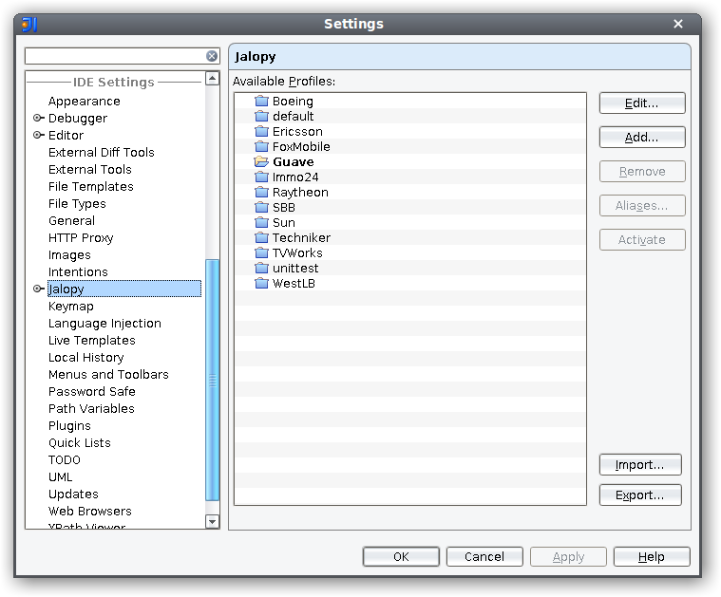The width and height of the screenshot is (721, 597).
Task: Open Web Browsers settings
Action: (90, 511)
